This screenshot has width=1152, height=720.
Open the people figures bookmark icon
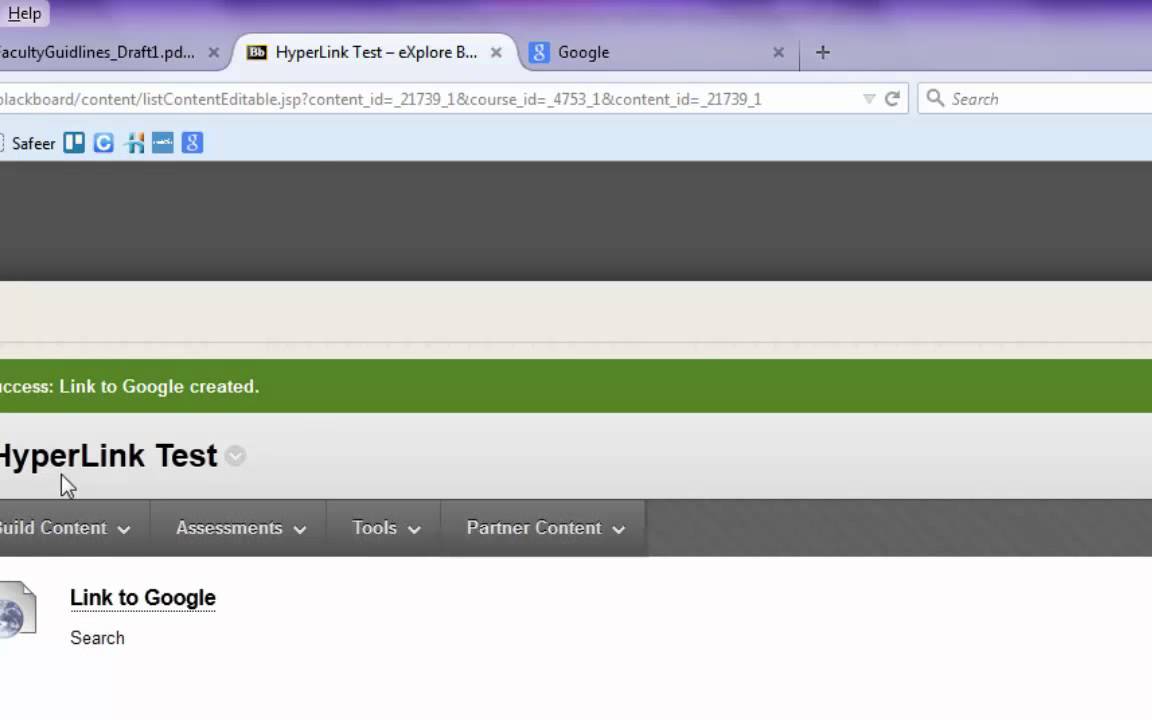point(134,143)
